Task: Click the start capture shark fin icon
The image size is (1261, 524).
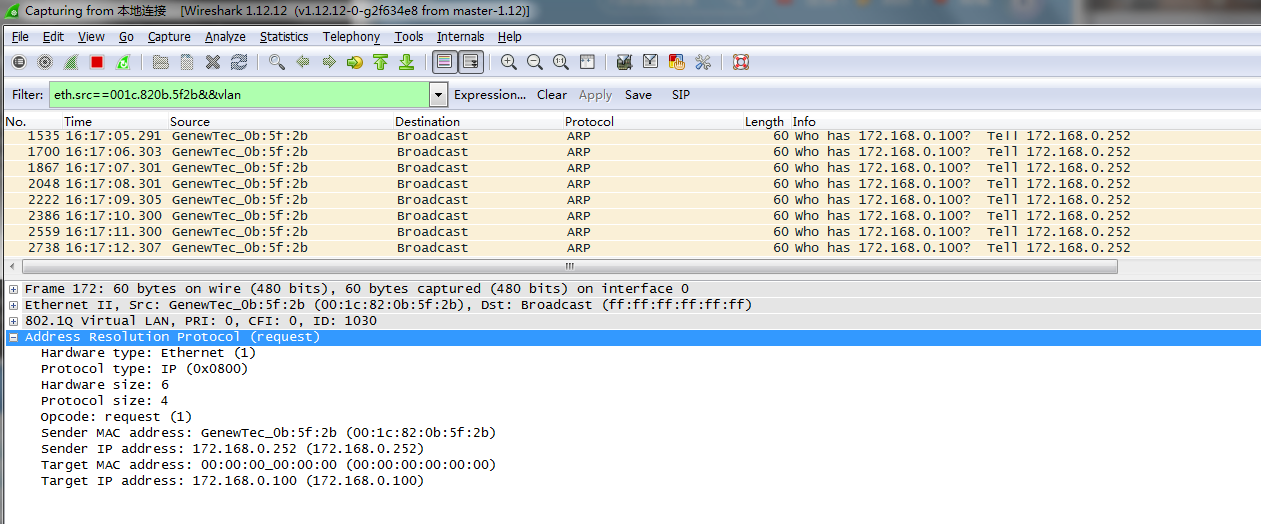Action: [x=71, y=62]
